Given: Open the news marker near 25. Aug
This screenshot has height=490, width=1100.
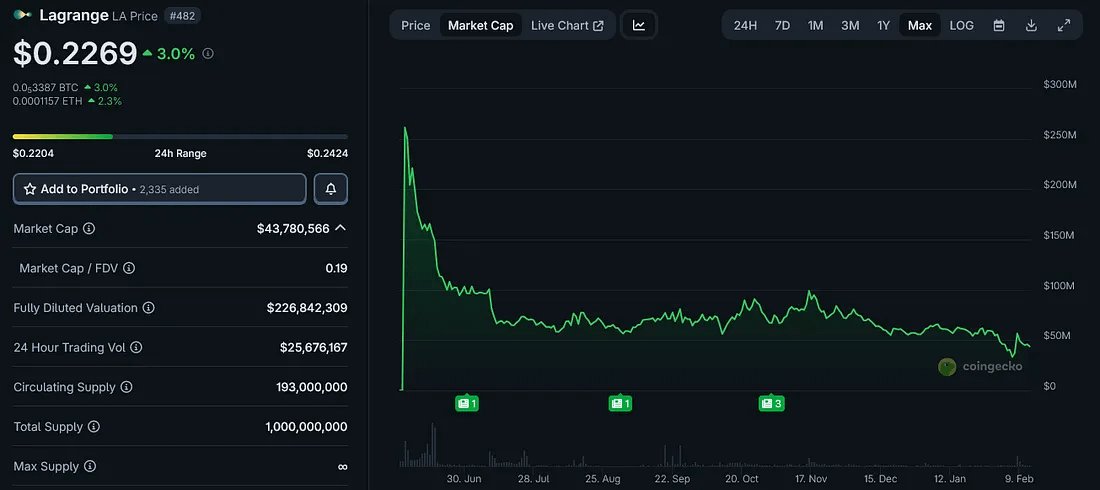Looking at the screenshot, I should coord(620,404).
